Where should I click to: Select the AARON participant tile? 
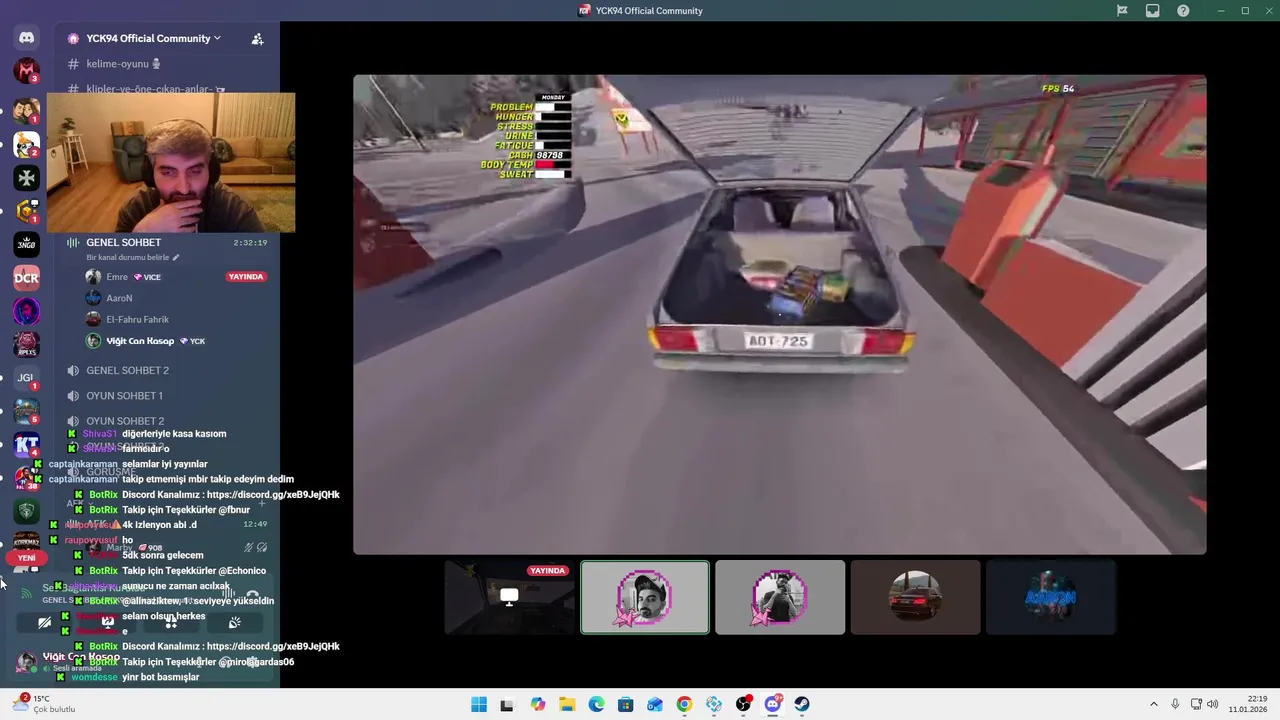(1050, 597)
